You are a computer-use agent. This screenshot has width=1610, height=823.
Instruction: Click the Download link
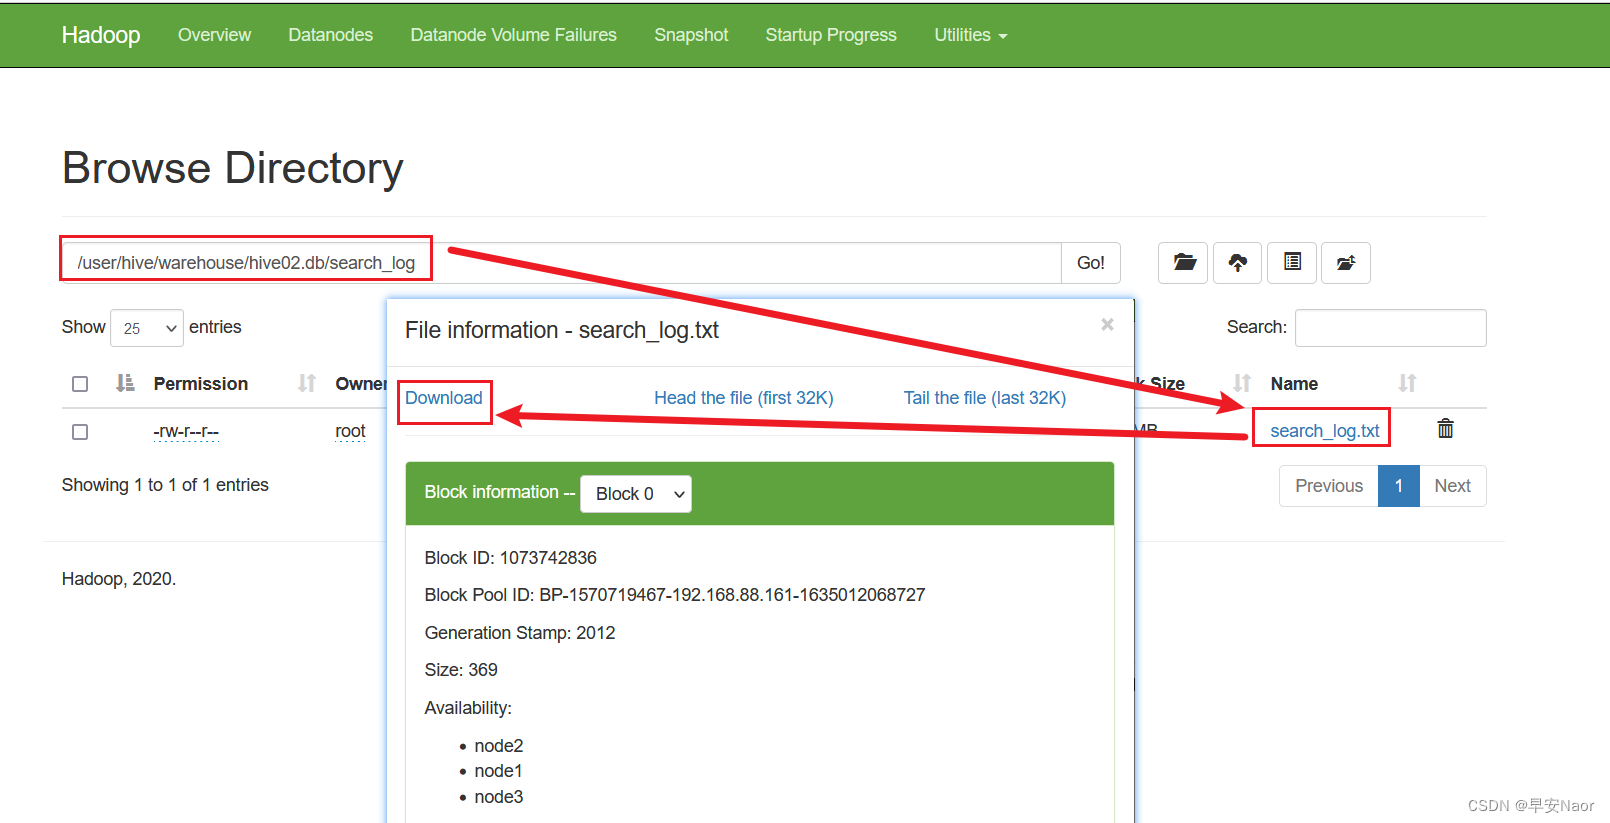click(443, 398)
